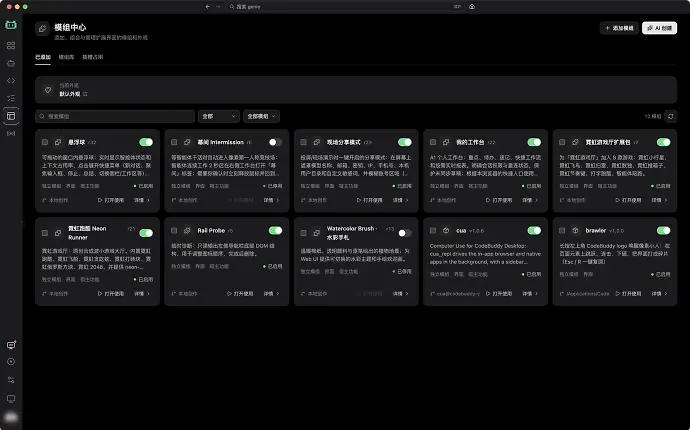
Task: Go back with the left arrow in title bar
Action: (208, 7)
